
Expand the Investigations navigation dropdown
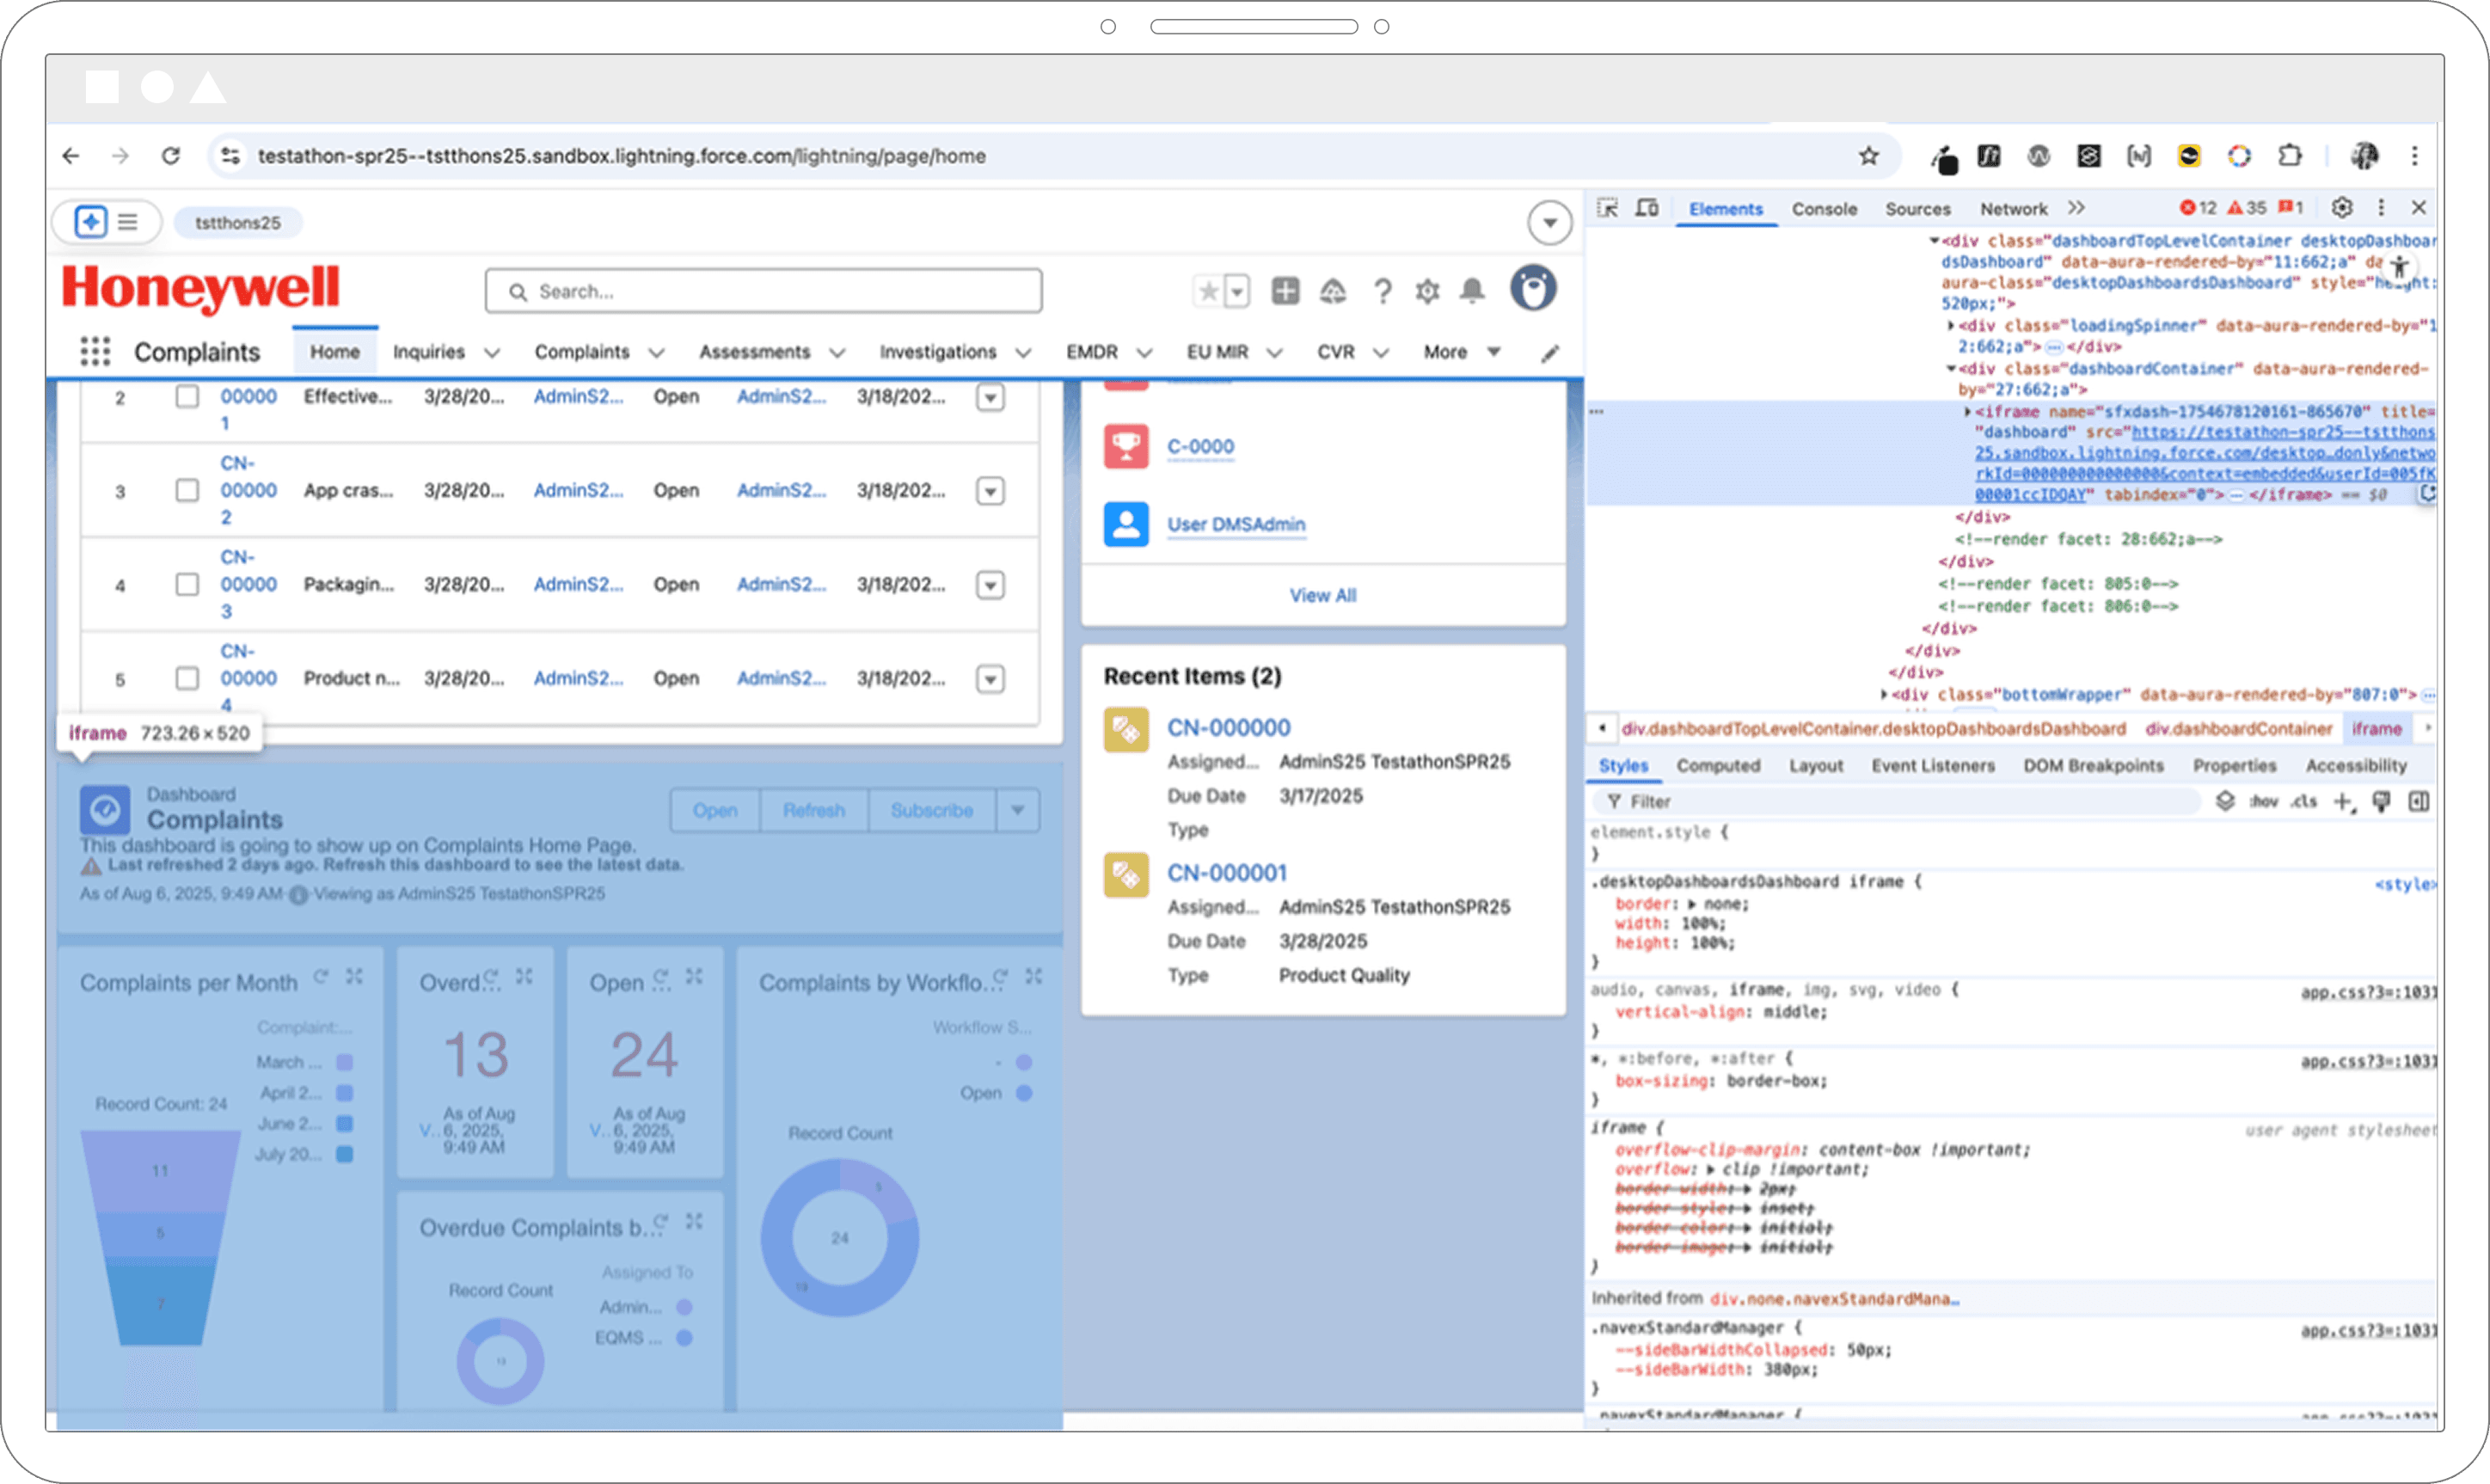click(1023, 353)
